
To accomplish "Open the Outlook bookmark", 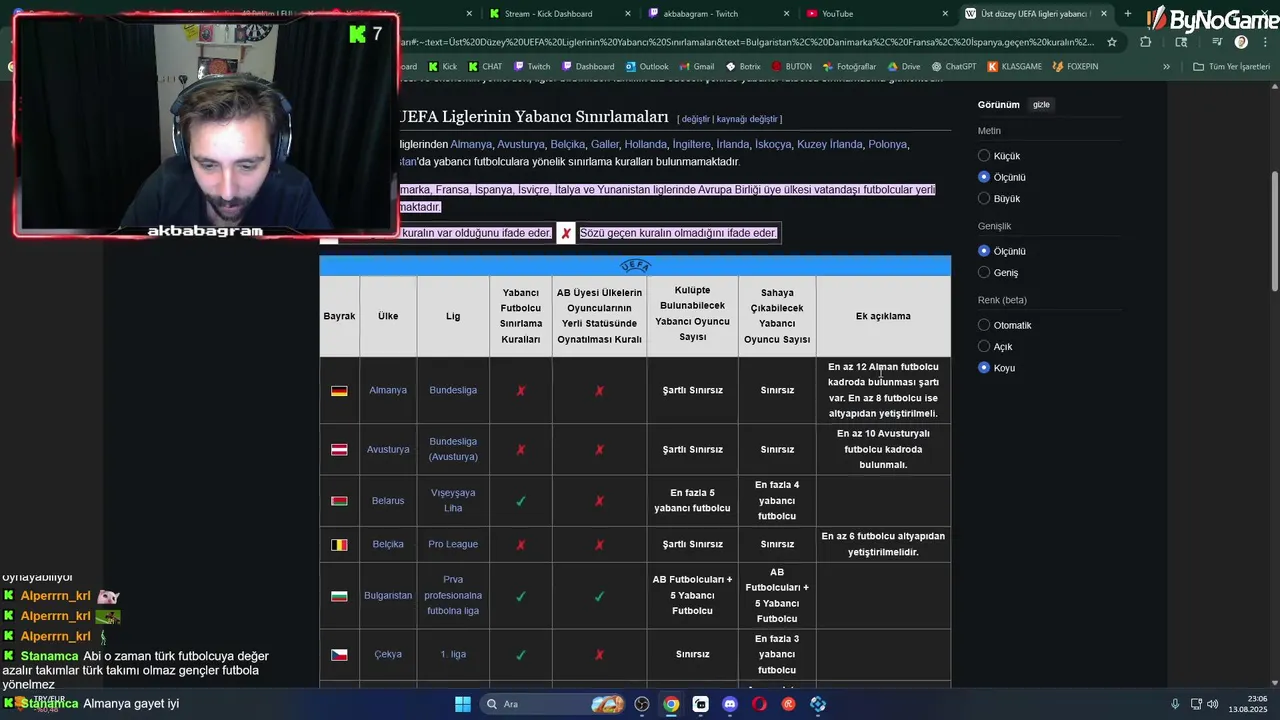I will pyautogui.click(x=647, y=67).
